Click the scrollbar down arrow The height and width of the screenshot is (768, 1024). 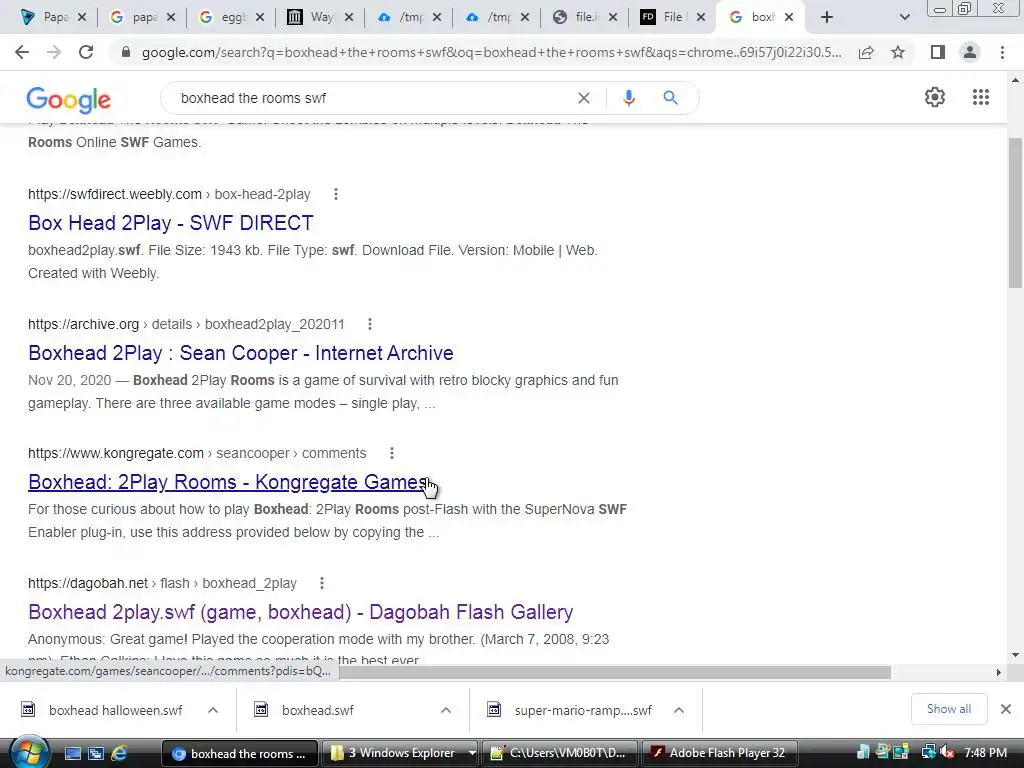coord(1015,655)
